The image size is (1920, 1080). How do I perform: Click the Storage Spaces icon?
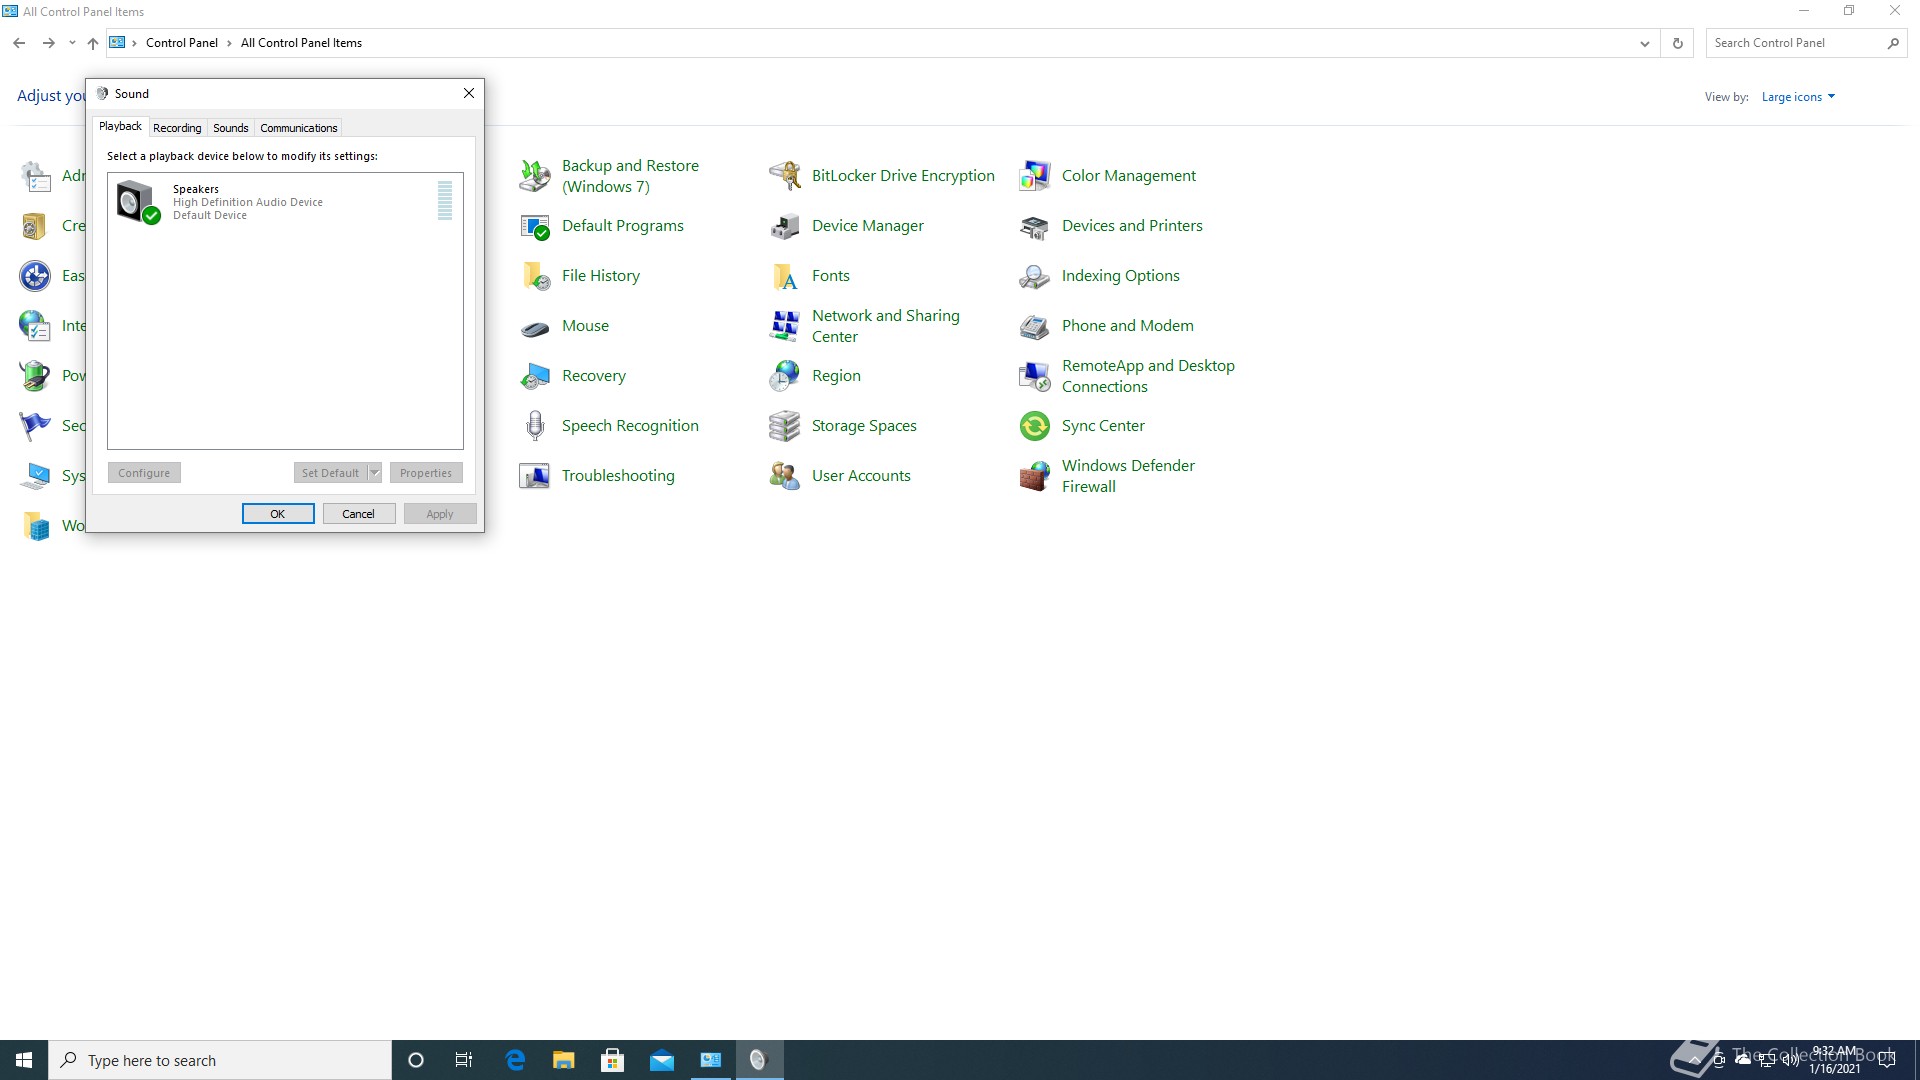(x=785, y=426)
